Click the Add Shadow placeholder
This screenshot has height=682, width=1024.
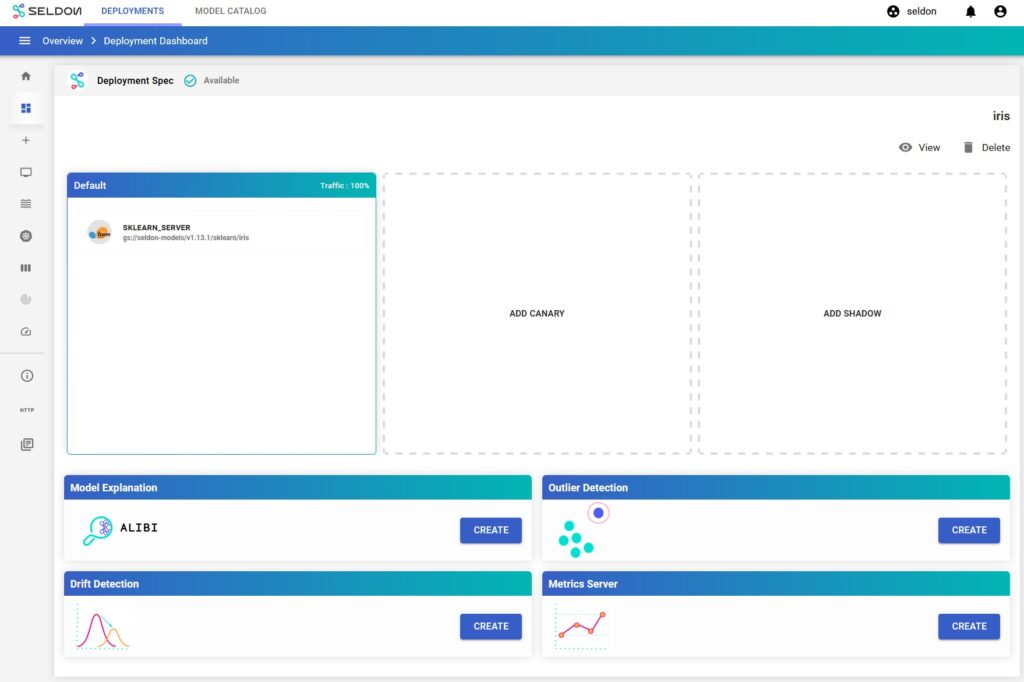(852, 314)
